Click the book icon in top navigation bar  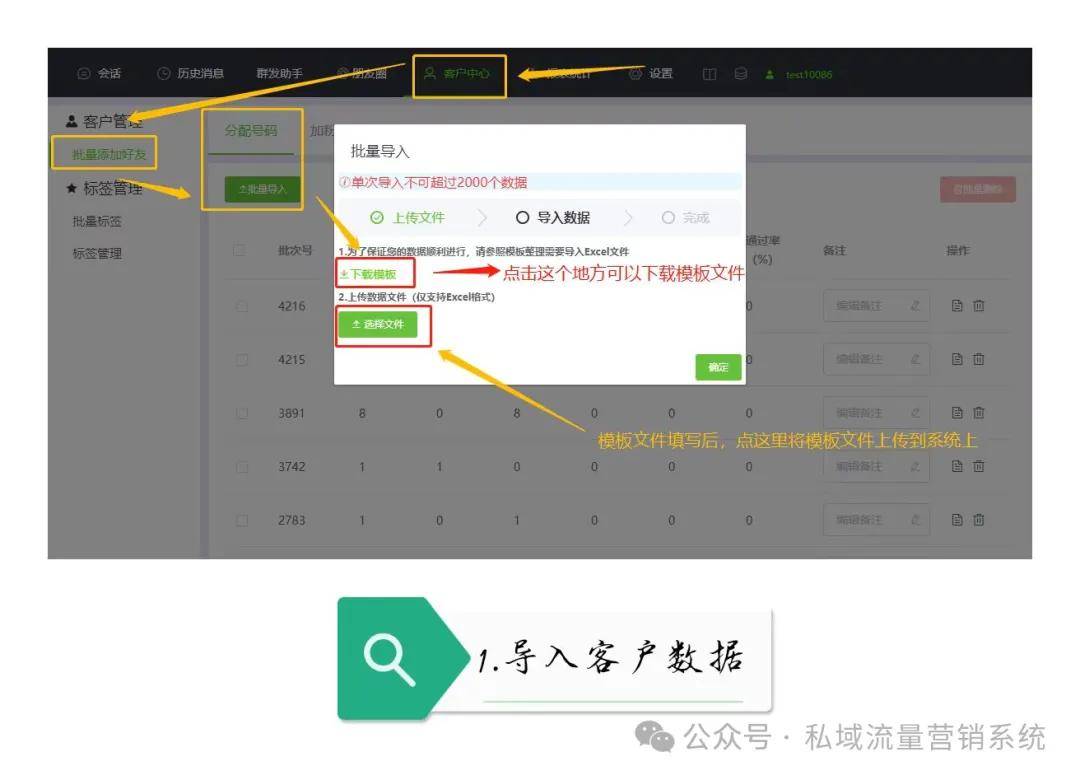click(709, 74)
